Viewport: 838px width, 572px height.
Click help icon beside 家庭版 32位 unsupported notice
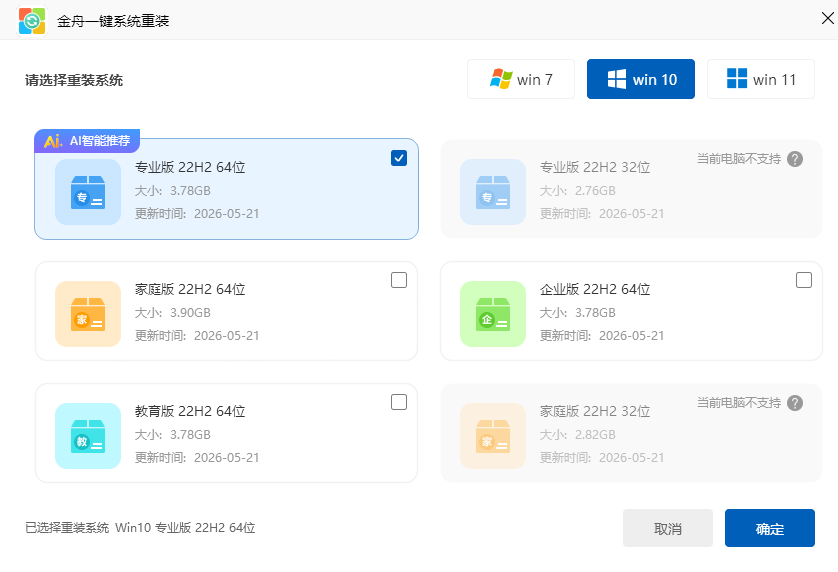click(795, 403)
